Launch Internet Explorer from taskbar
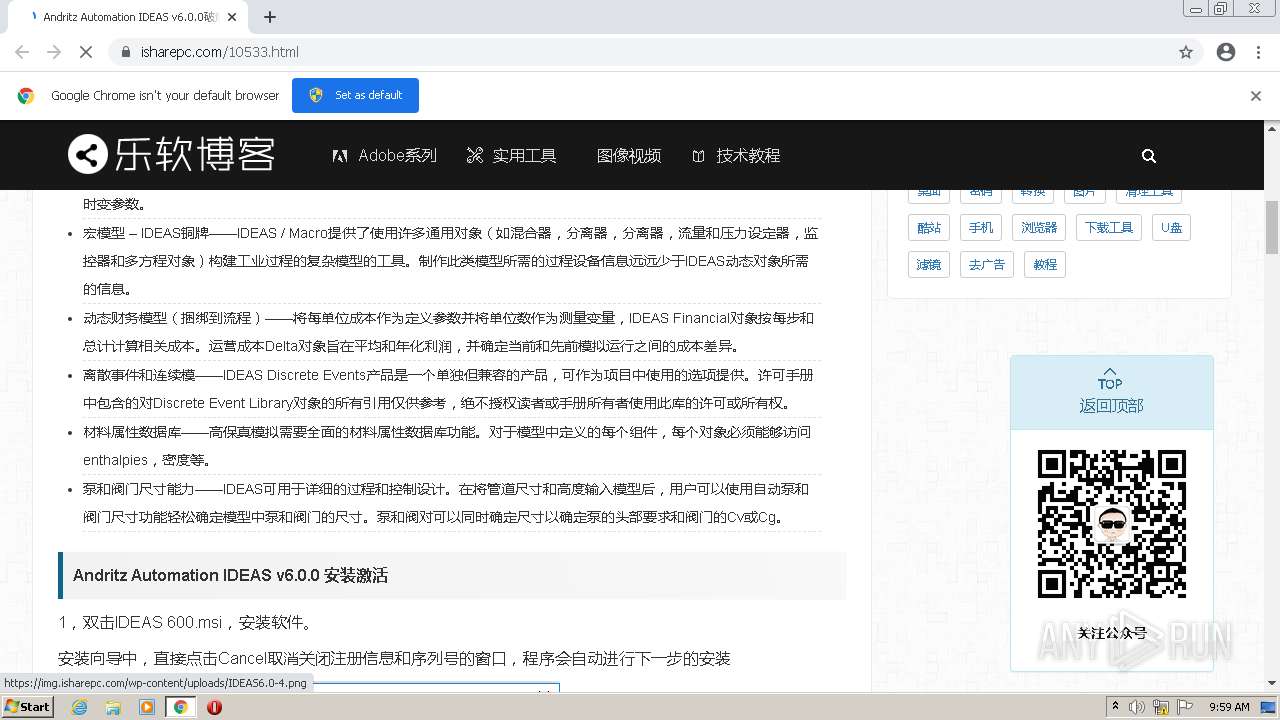Image resolution: width=1280 pixels, height=720 pixels. [79, 707]
